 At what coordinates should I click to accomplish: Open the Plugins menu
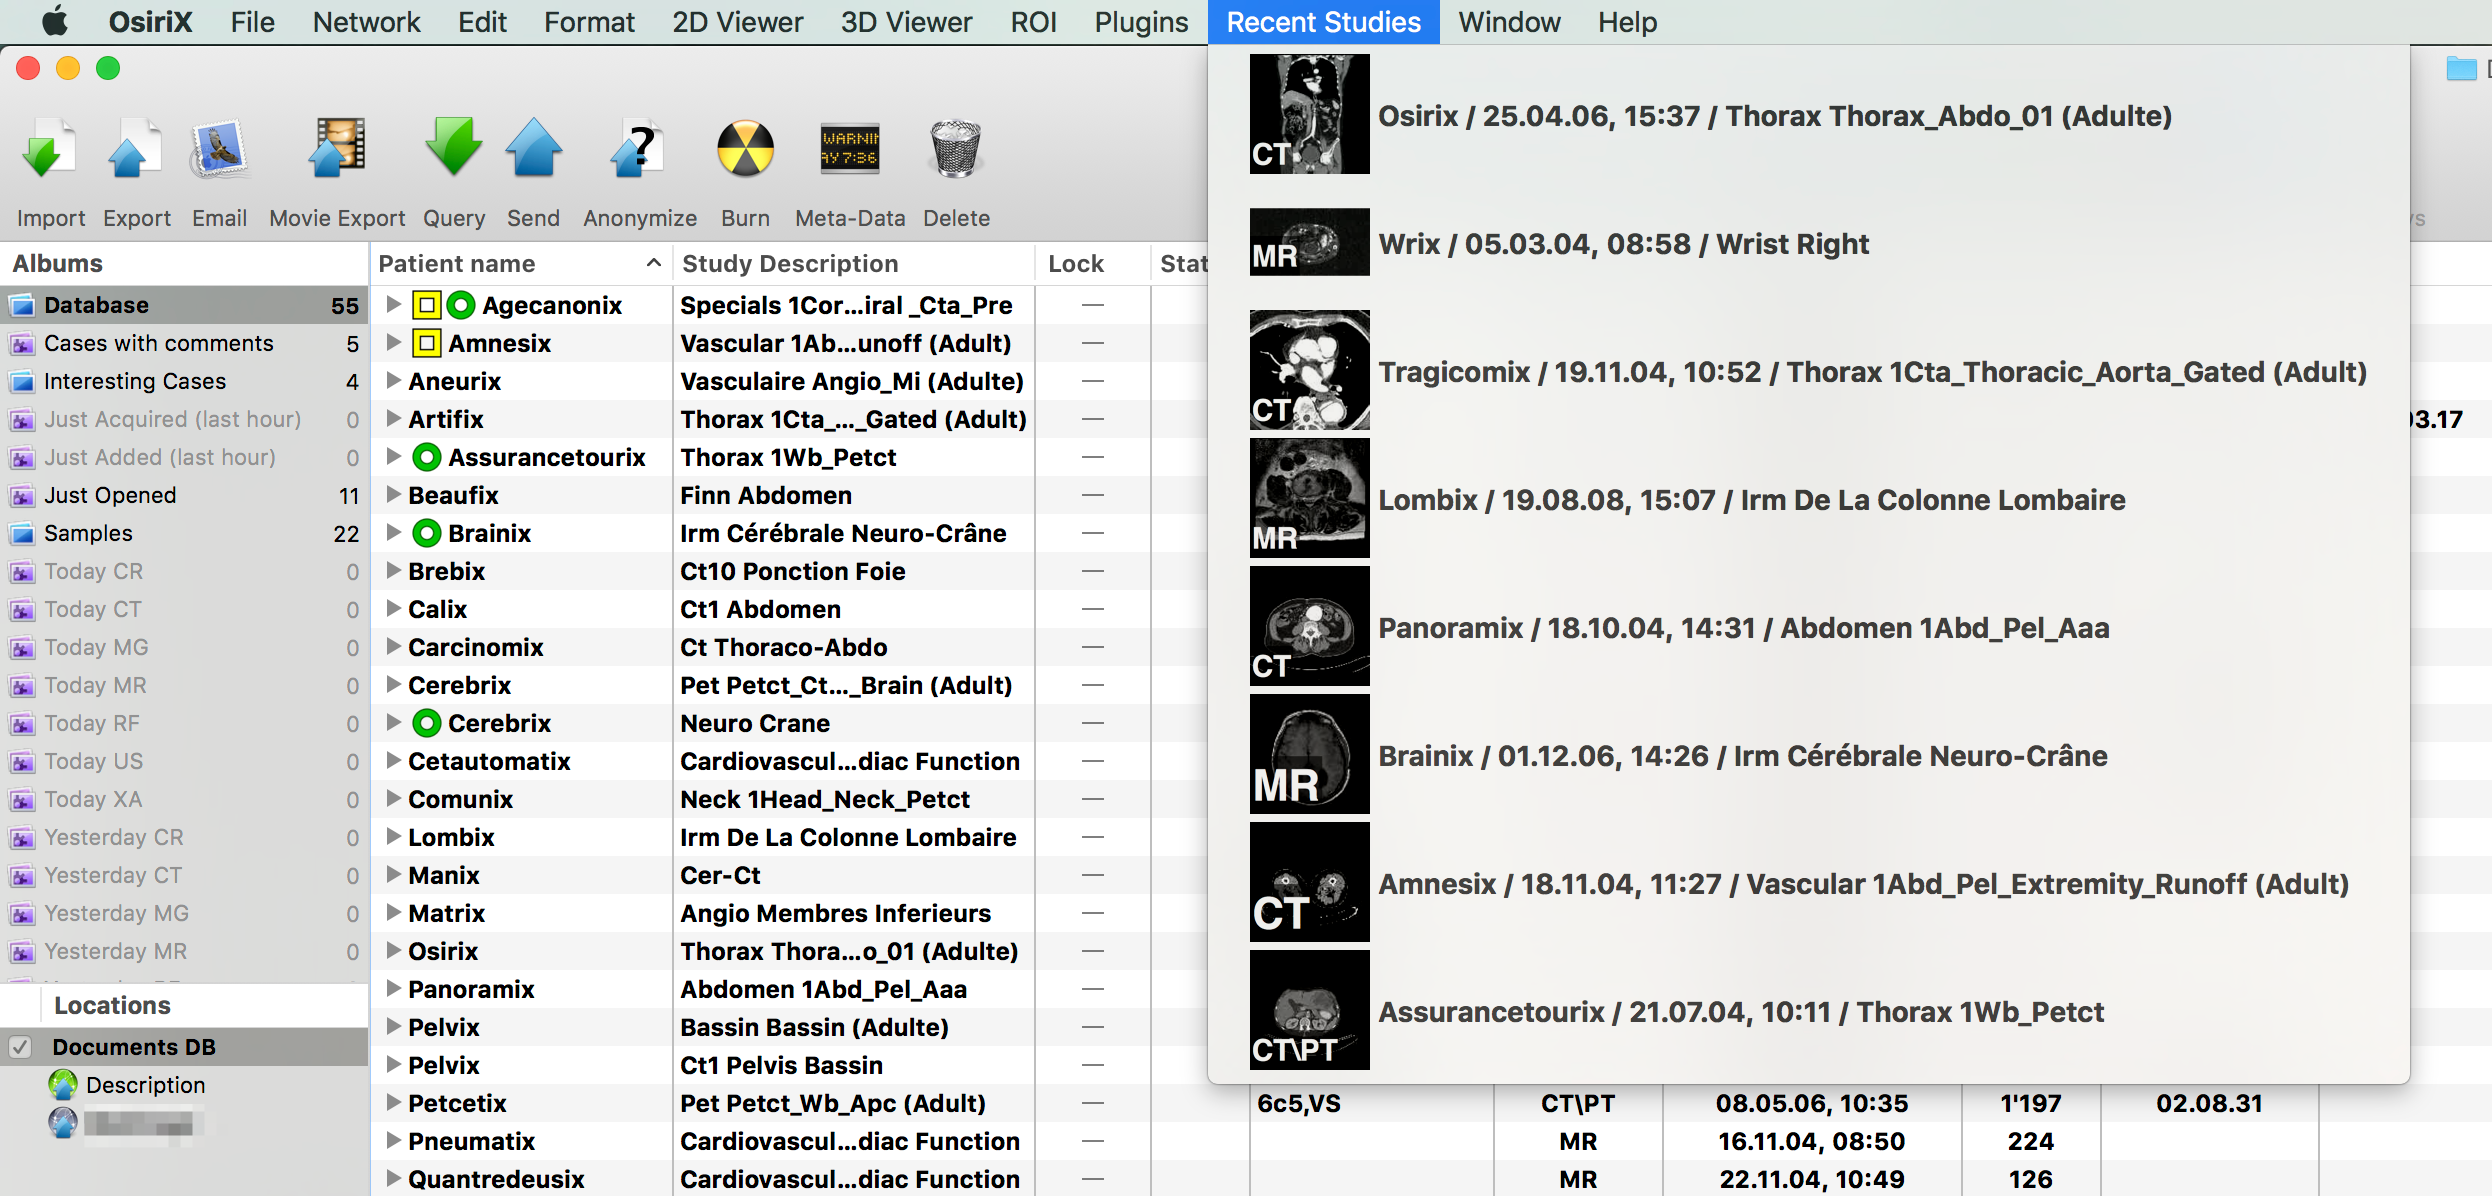1141,22
